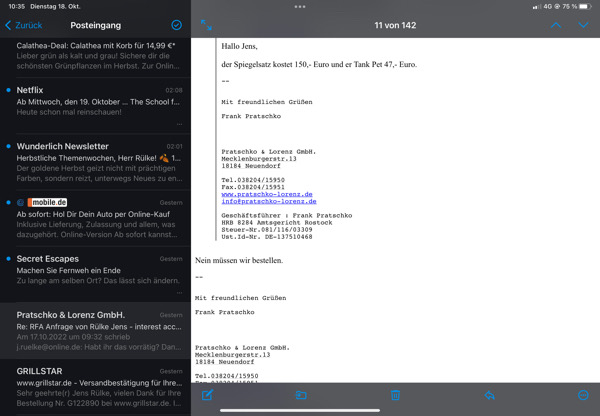Image resolution: width=600 pixels, height=416 pixels.
Task: Show next message with down chevron
Action: (x=583, y=25)
